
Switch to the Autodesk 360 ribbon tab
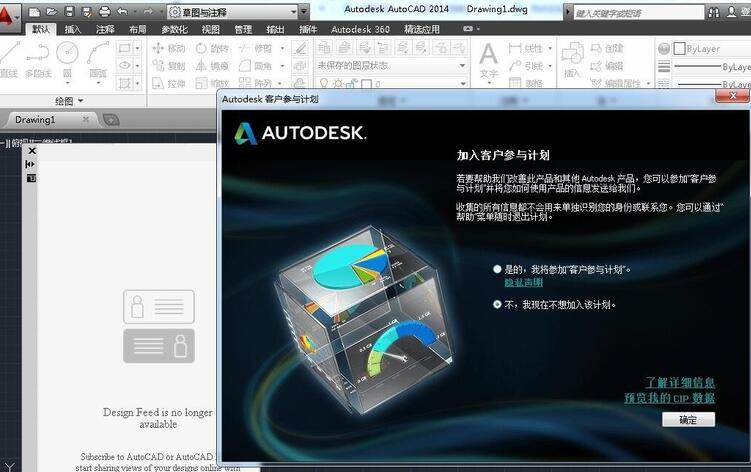[x=360, y=29]
